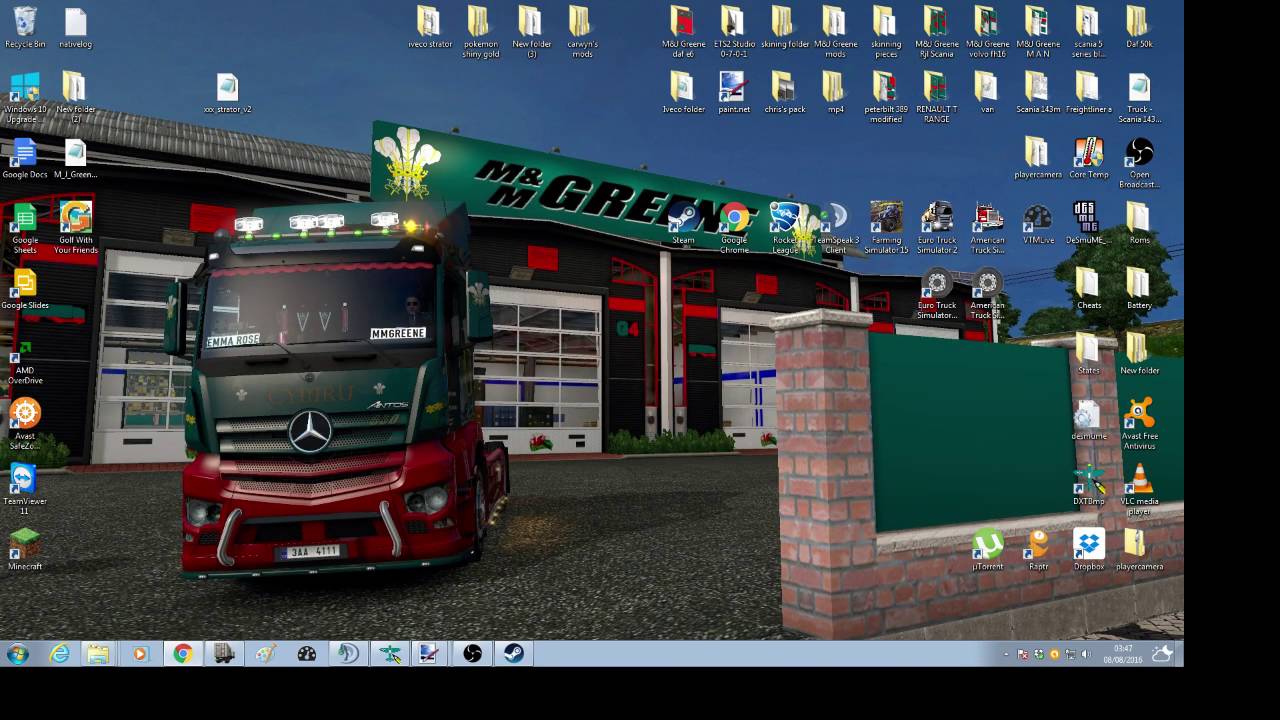Open the taskbar clock showing 03:47

[1123, 654]
